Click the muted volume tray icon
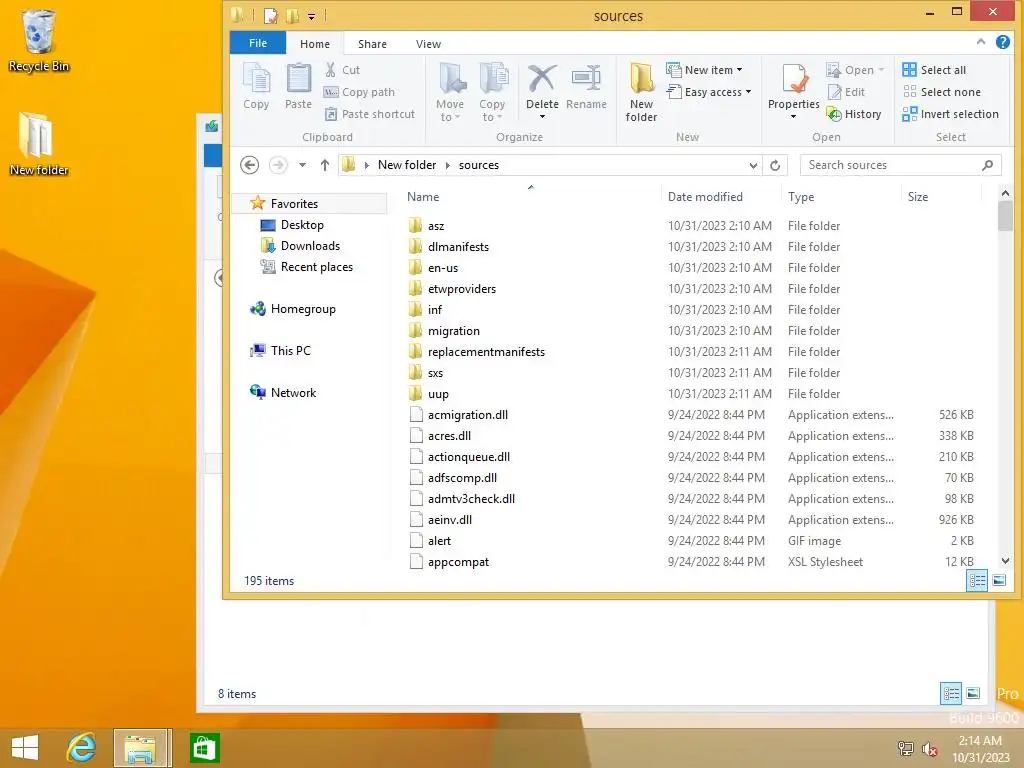The height and width of the screenshot is (768, 1024). (929, 749)
